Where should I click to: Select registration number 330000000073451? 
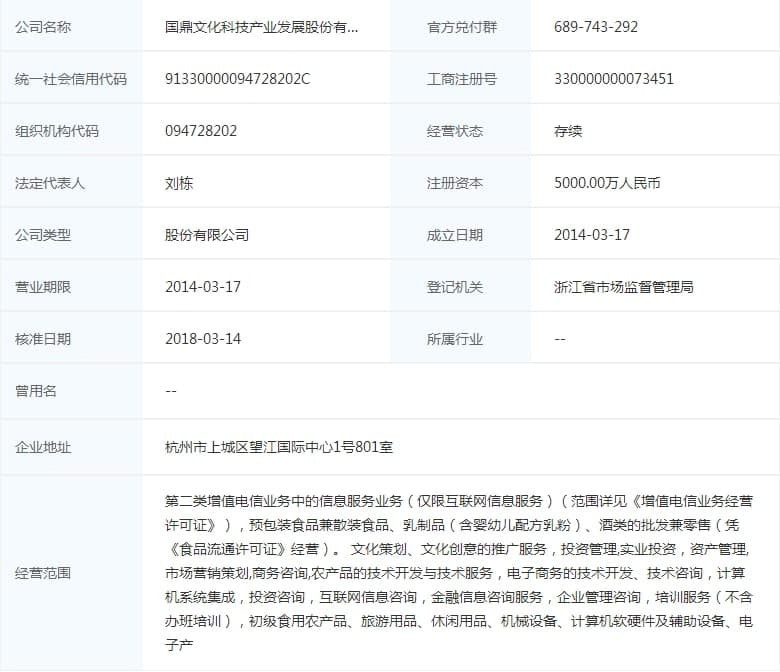(614, 79)
